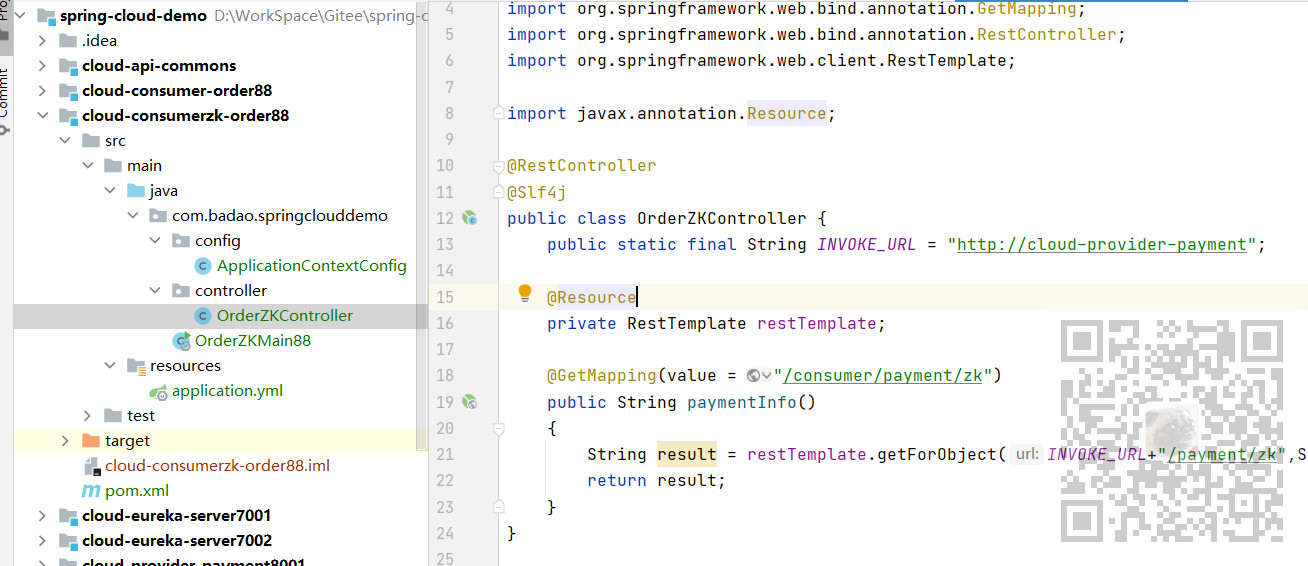Click the application.yml Spring config icon
This screenshot has width=1308, height=566.
click(x=159, y=391)
